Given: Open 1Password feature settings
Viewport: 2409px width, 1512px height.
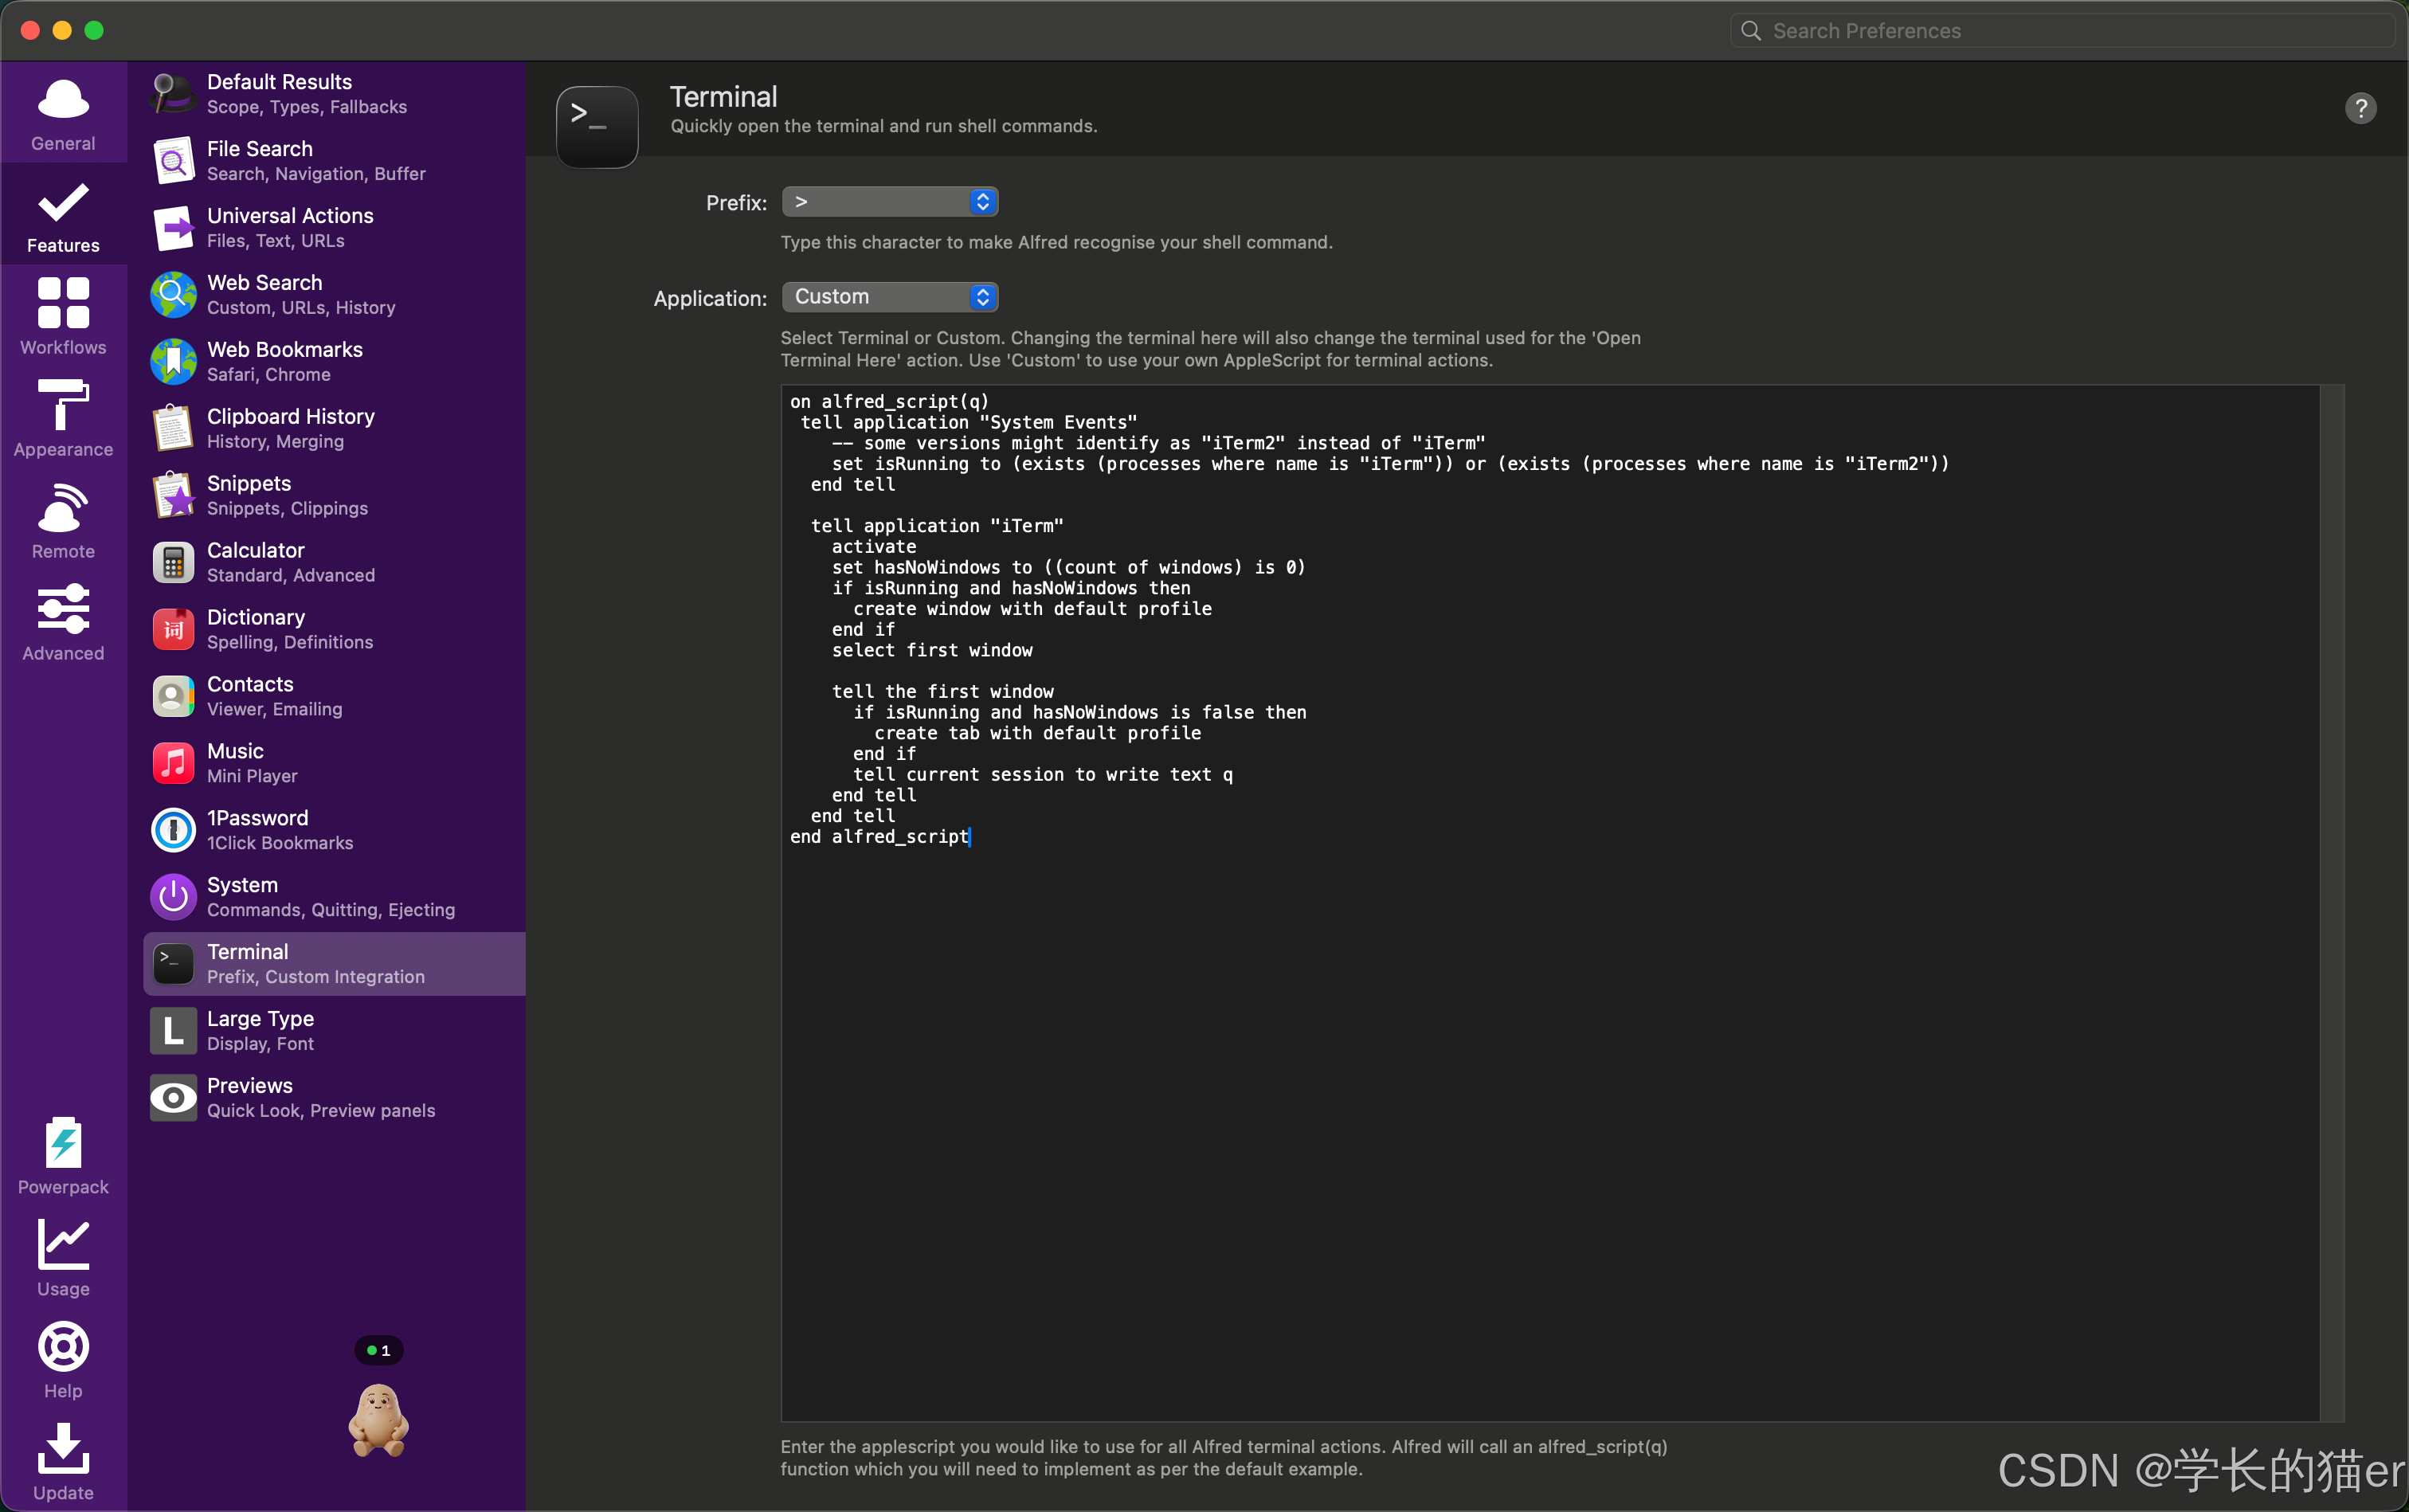Looking at the screenshot, I should point(335,831).
